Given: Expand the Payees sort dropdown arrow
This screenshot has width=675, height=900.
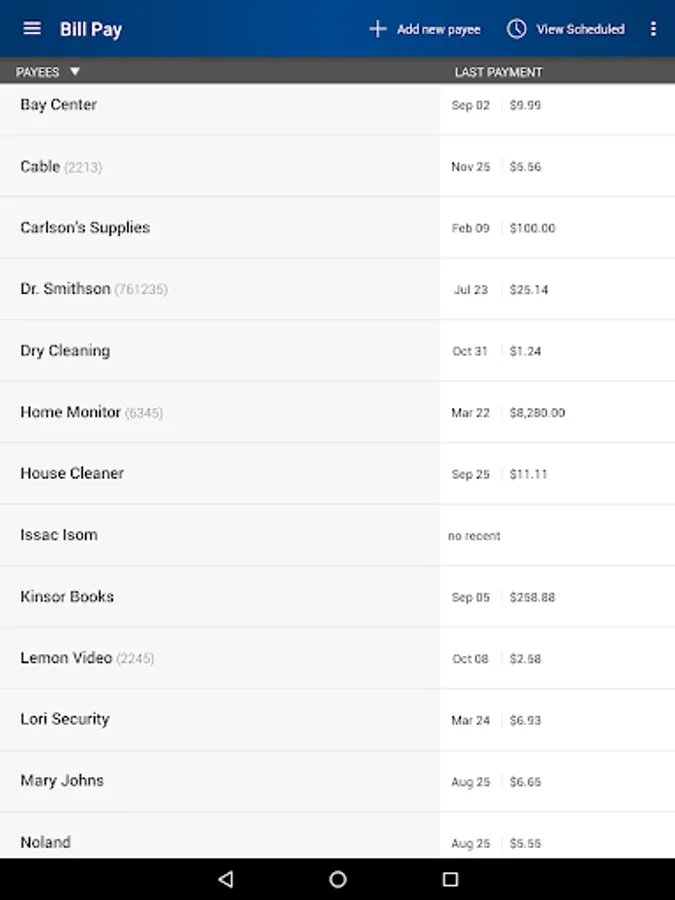Looking at the screenshot, I should (75, 72).
